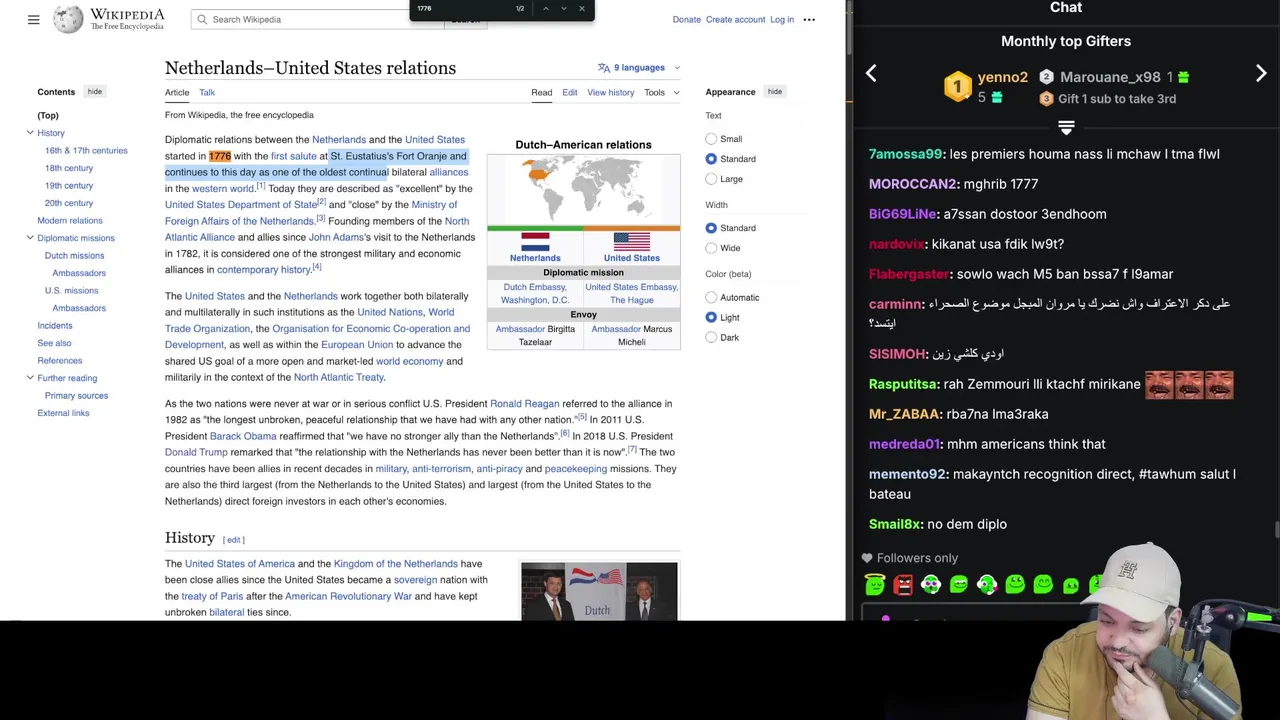Collapse Further reading in contents

pyautogui.click(x=30, y=378)
